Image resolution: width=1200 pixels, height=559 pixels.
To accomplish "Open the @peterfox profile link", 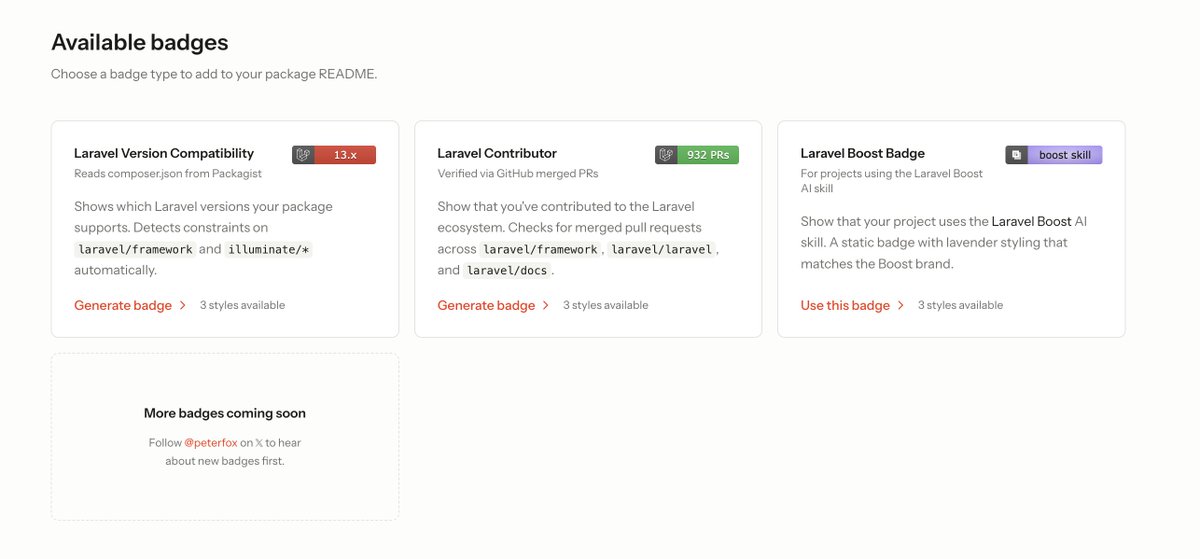I will 210,442.
